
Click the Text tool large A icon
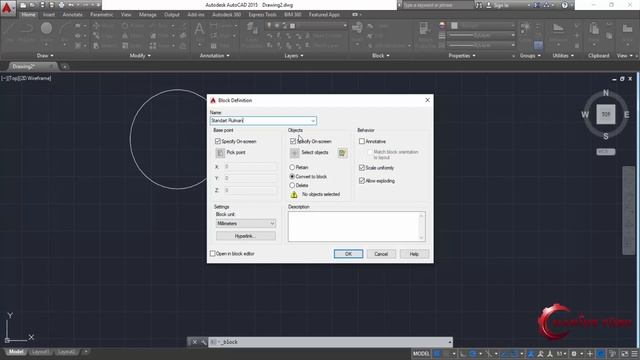pos(199,29)
